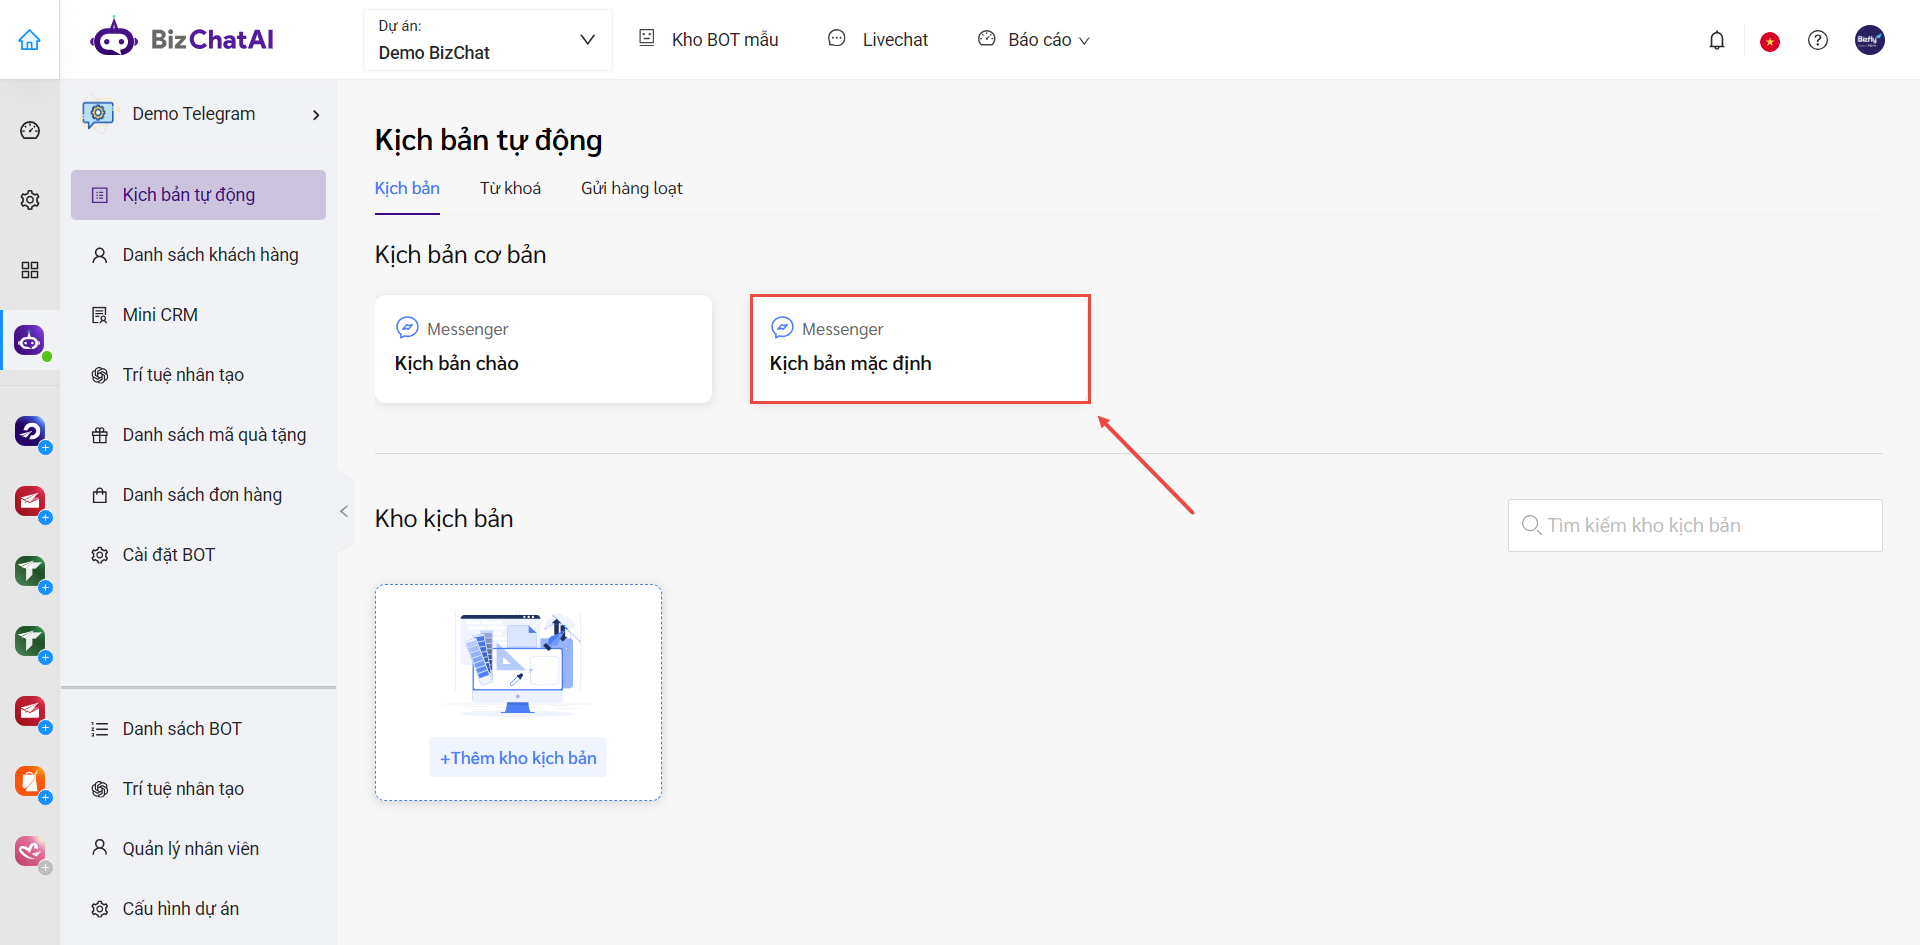
Task: Select Kịch bản tự động in sidebar
Action: pyautogui.click(x=198, y=195)
